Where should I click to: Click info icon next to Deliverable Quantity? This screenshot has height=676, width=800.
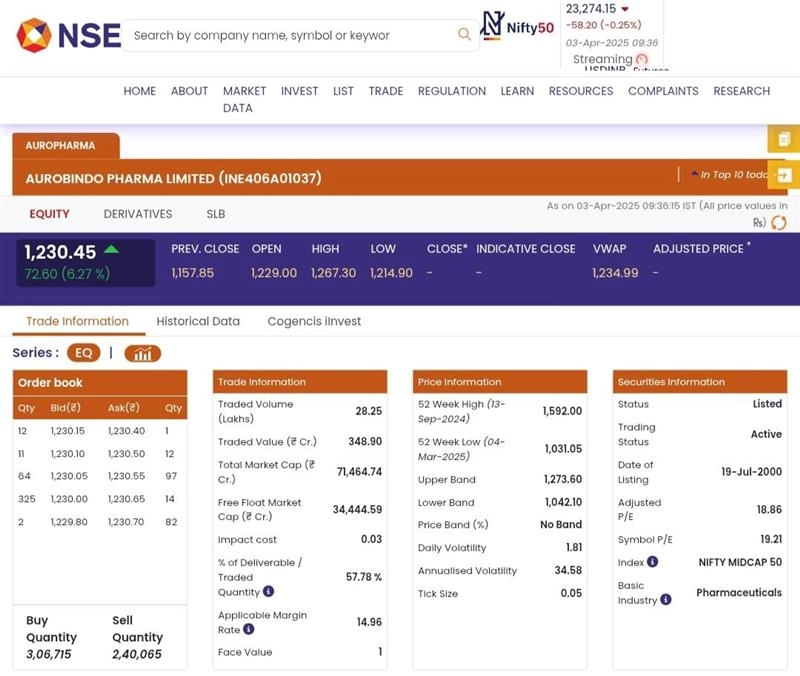268,592
